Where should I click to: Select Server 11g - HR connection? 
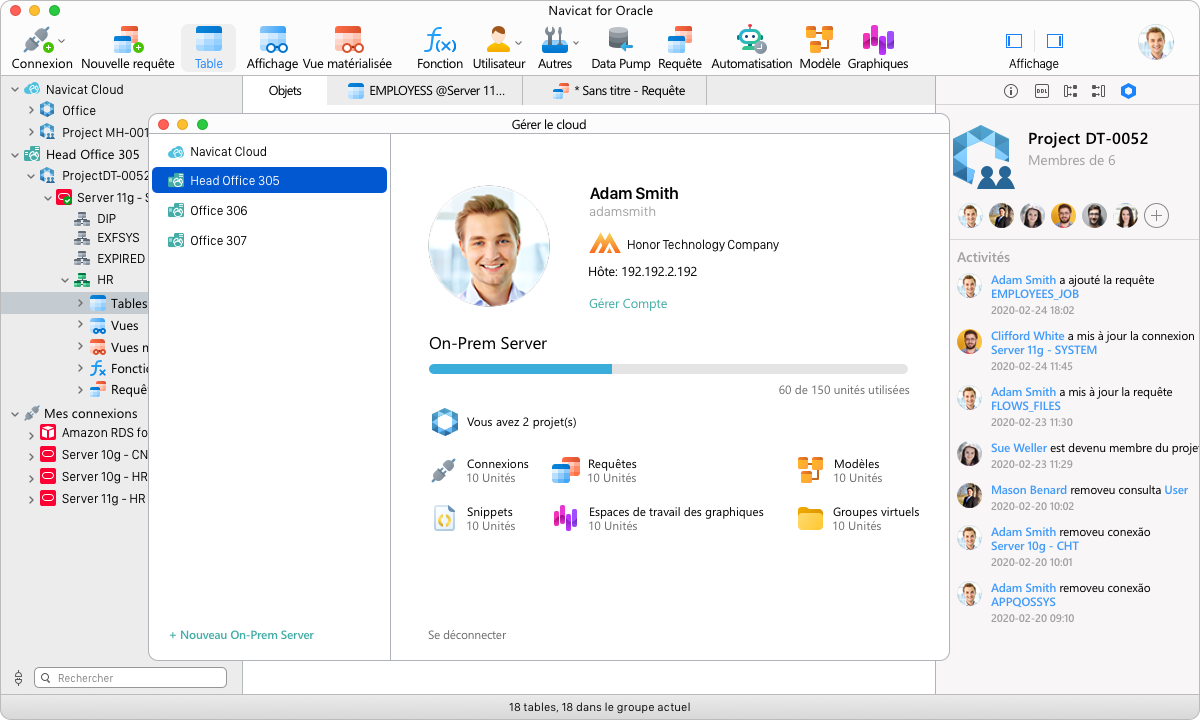[x=103, y=498]
